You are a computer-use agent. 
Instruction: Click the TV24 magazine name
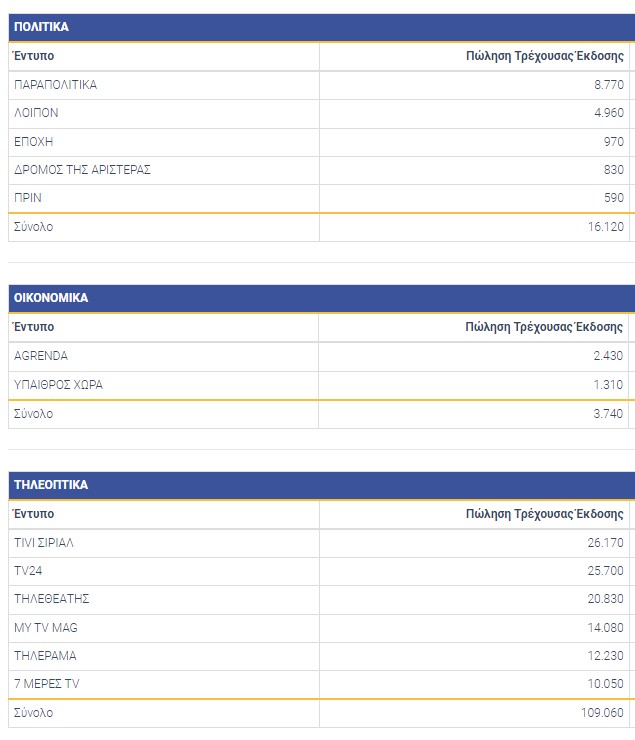point(30,571)
